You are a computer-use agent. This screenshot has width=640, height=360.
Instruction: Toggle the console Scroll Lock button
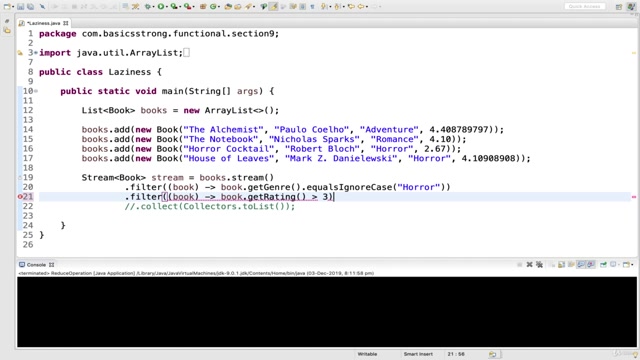pos(562,265)
